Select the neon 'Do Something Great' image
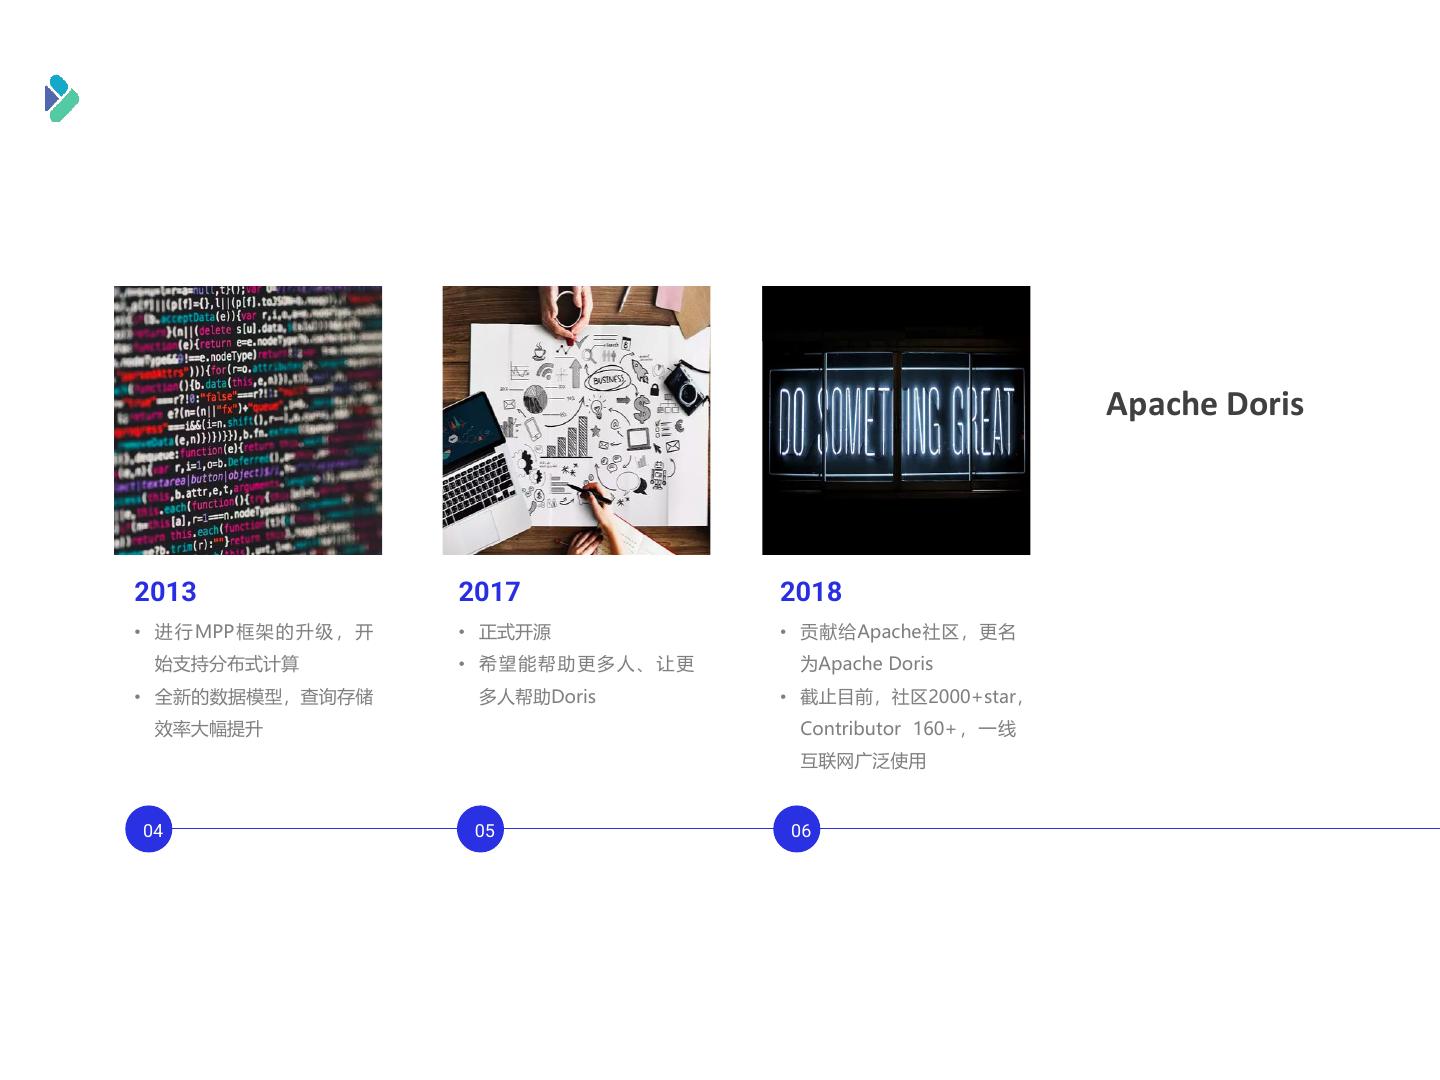This screenshot has width=1440, height=1080. click(x=896, y=420)
